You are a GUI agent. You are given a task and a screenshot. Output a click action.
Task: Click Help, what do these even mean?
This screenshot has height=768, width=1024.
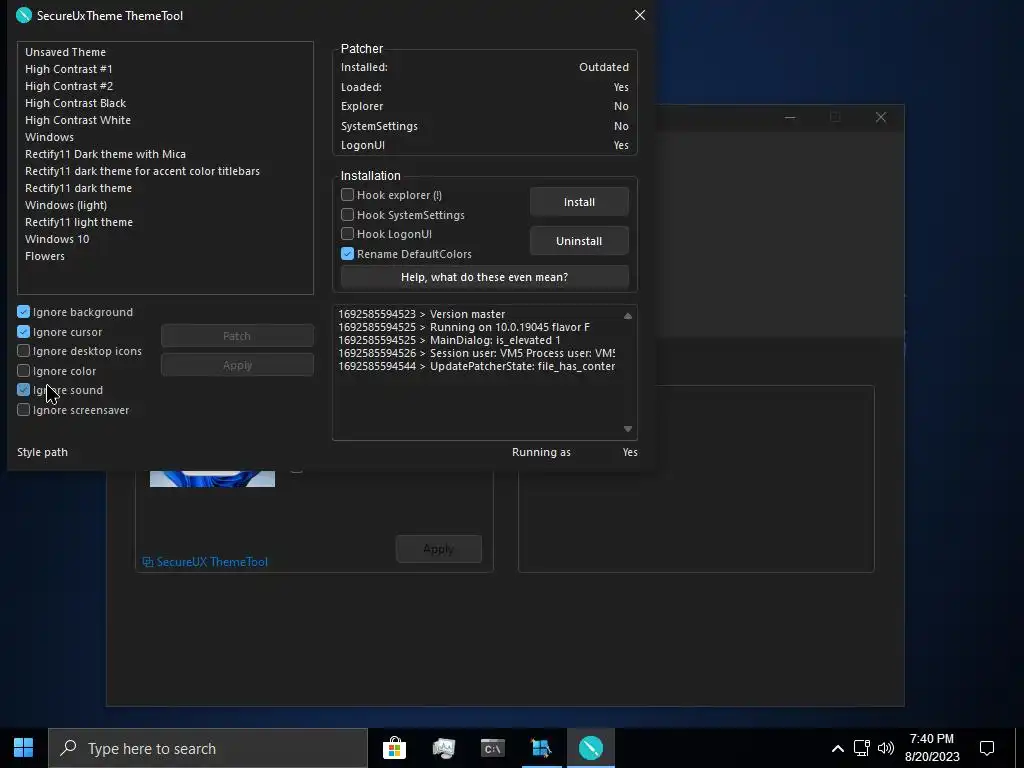pos(485,277)
